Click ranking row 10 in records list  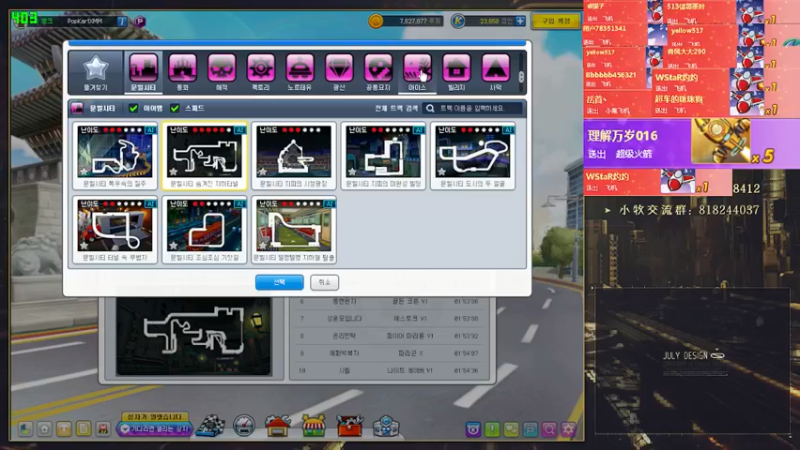[x=390, y=370]
